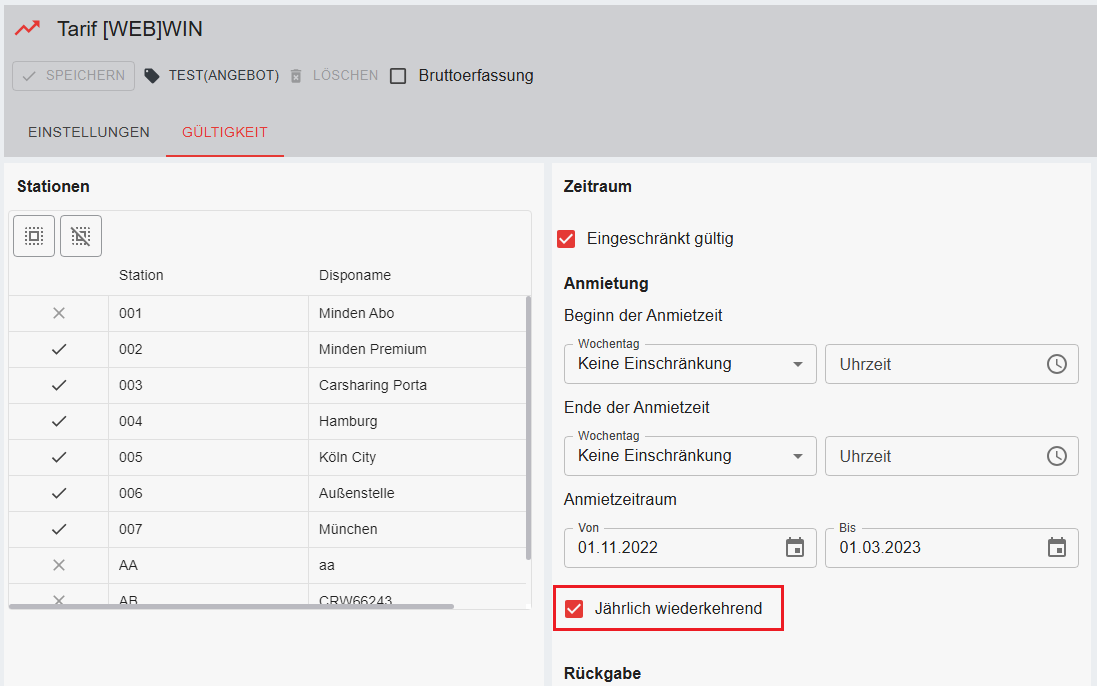Select the Gültigkeit tab
Viewport: 1097px width, 686px height.
pyautogui.click(x=225, y=132)
